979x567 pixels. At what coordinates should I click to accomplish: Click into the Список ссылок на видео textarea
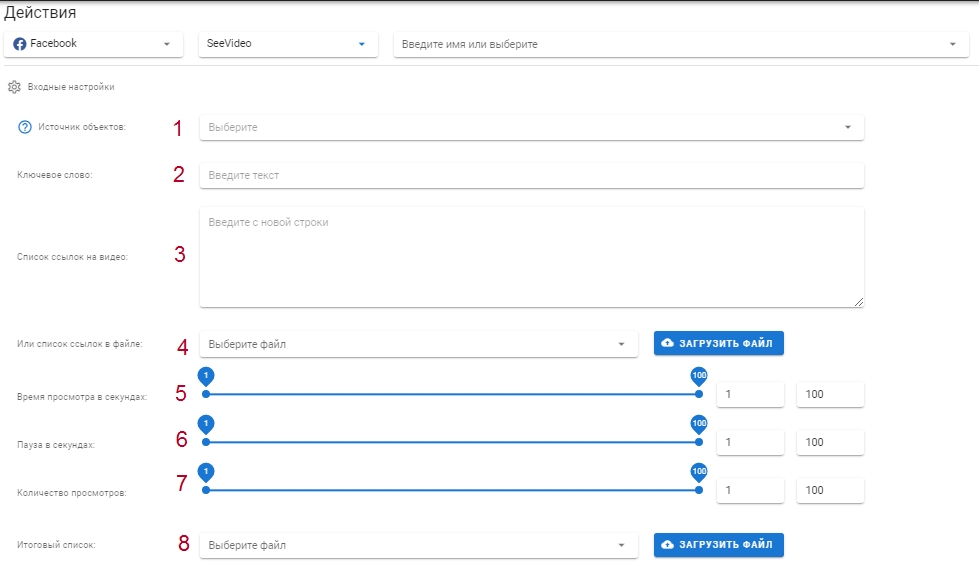point(531,257)
